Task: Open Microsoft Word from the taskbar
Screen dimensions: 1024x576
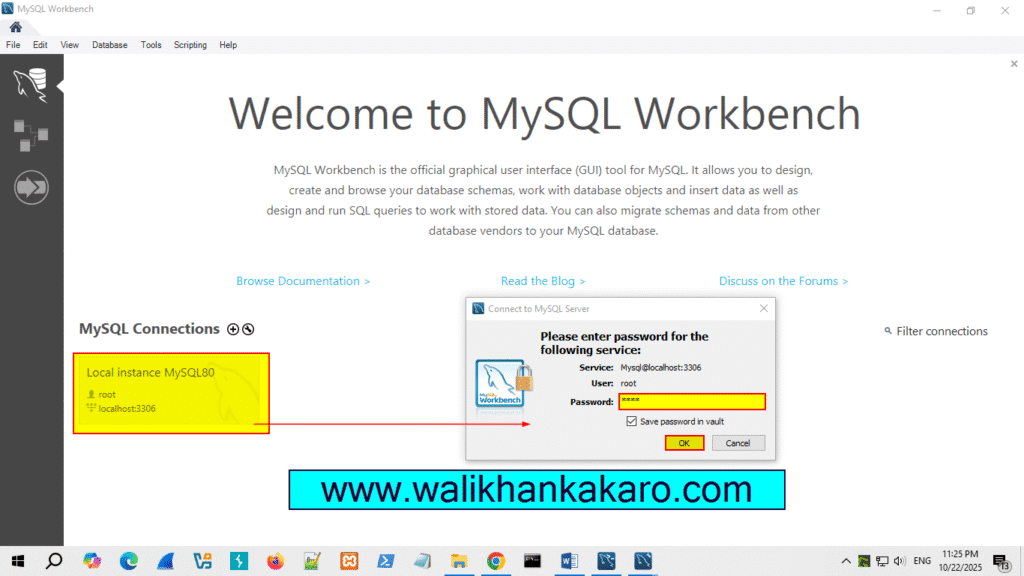Action: tap(569, 561)
